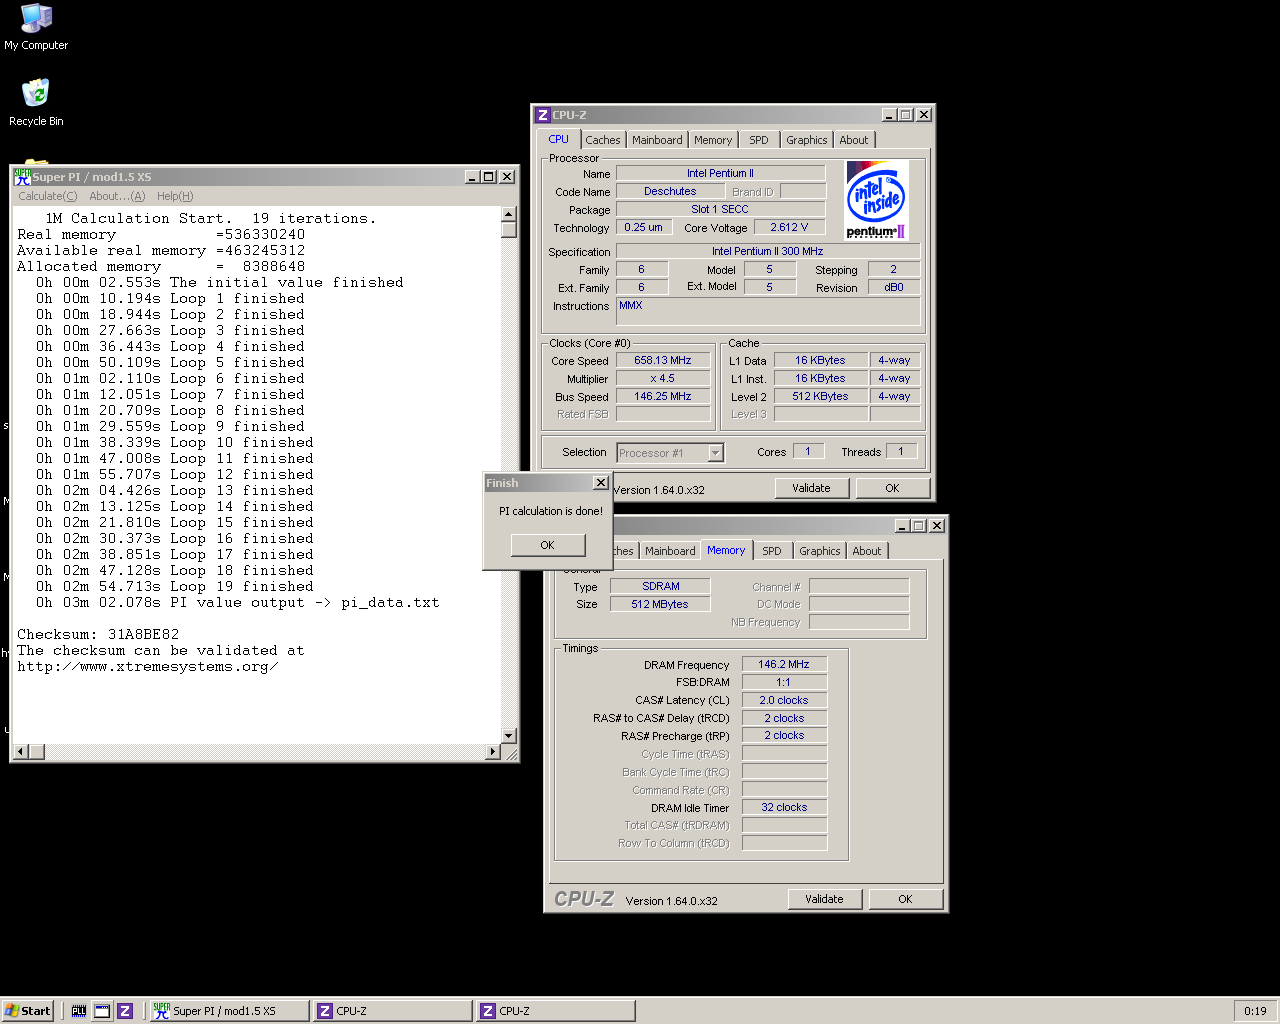Click the Multiplier x 4.5 value
The image size is (1280, 1024).
pyautogui.click(x=663, y=378)
